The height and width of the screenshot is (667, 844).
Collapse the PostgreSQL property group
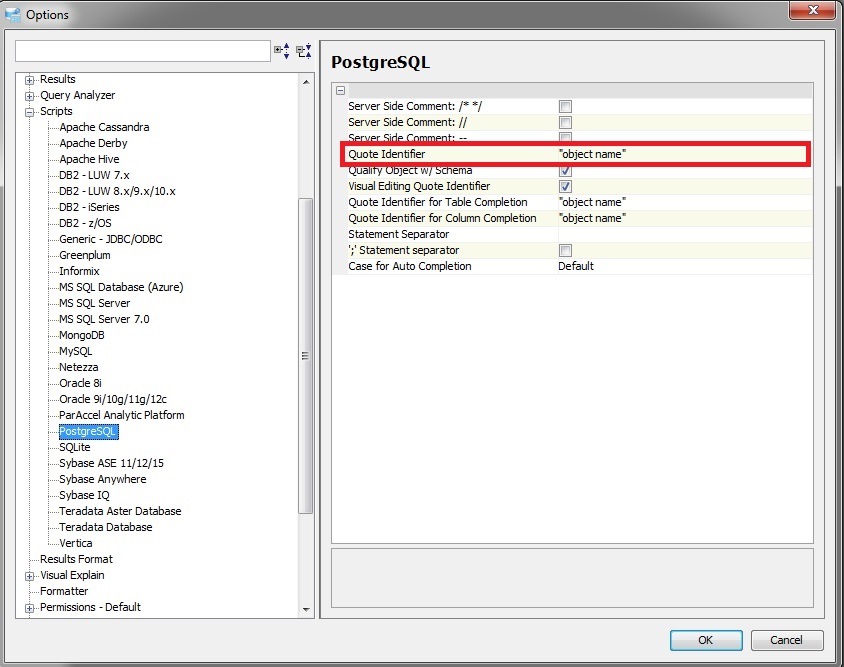[x=340, y=90]
